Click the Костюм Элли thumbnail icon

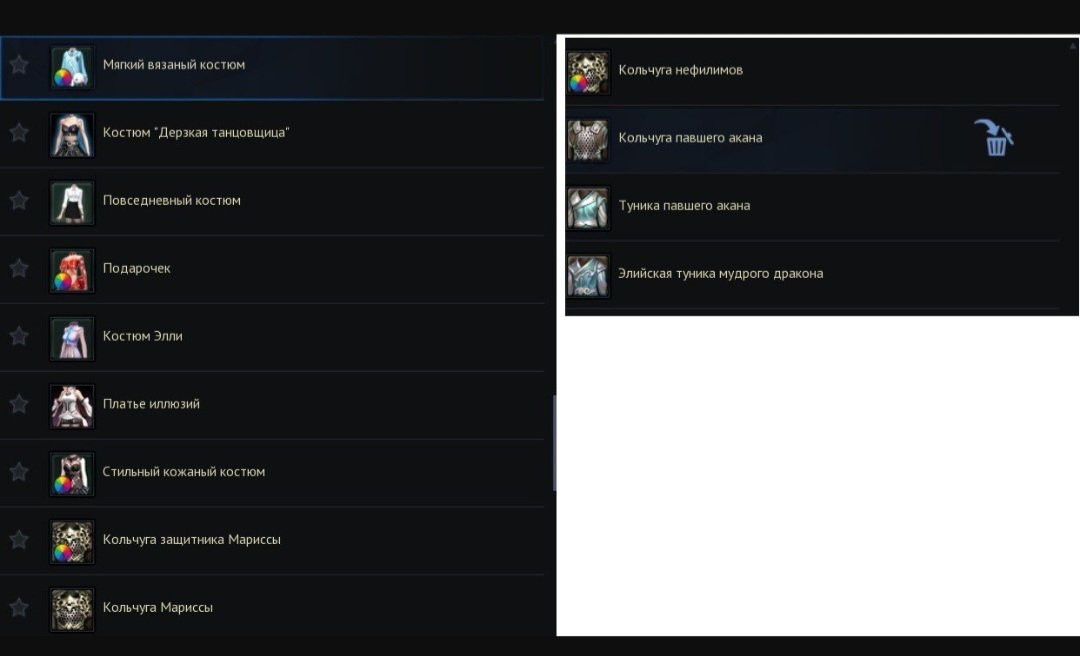[72, 338]
